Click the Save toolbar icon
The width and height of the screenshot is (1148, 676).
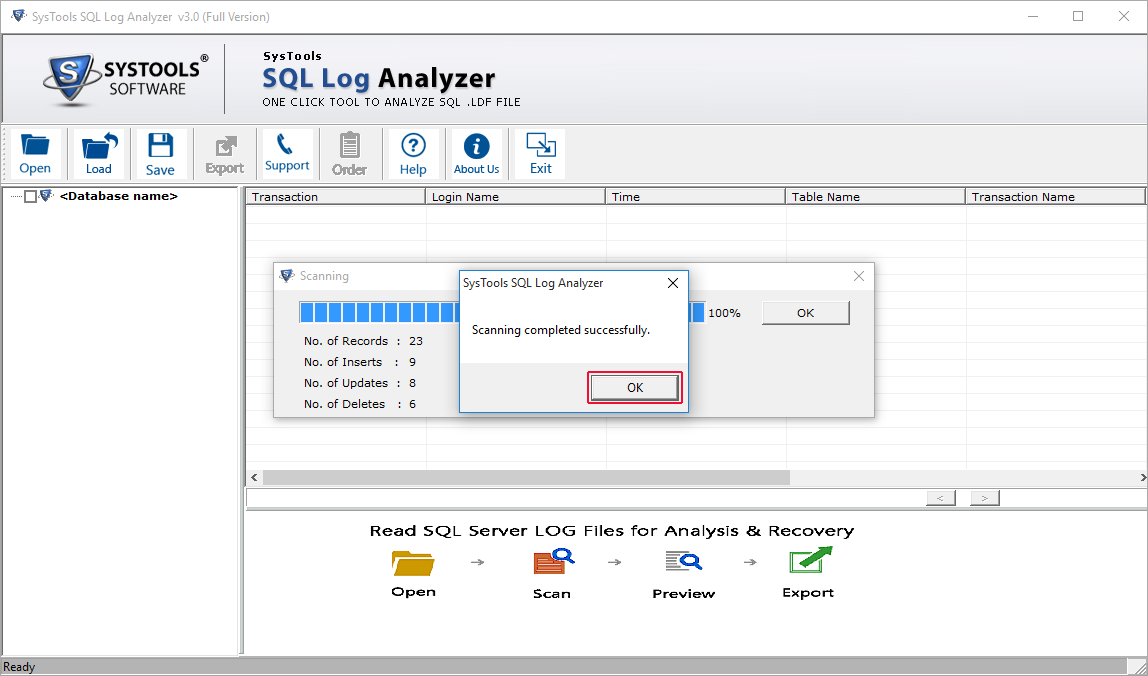[160, 154]
